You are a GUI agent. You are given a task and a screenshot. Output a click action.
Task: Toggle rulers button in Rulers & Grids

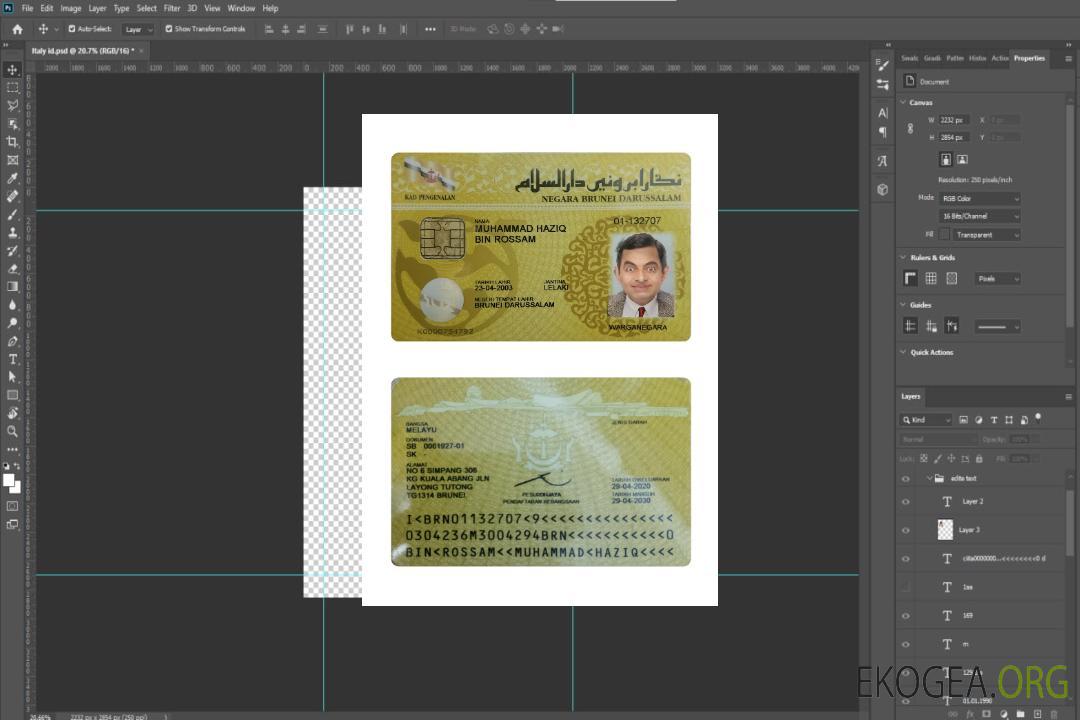pos(910,278)
